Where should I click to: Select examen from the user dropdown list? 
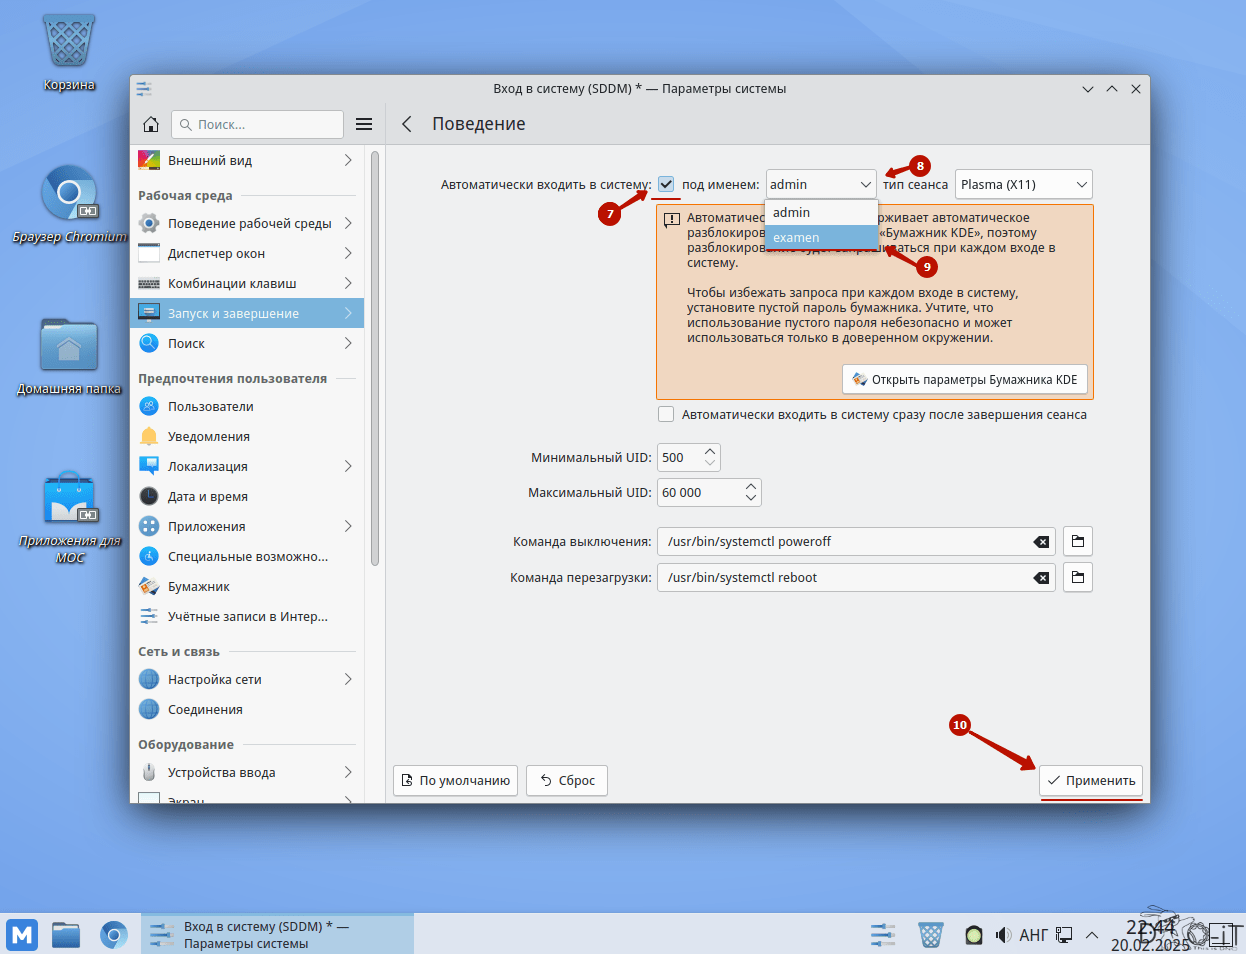tap(796, 237)
